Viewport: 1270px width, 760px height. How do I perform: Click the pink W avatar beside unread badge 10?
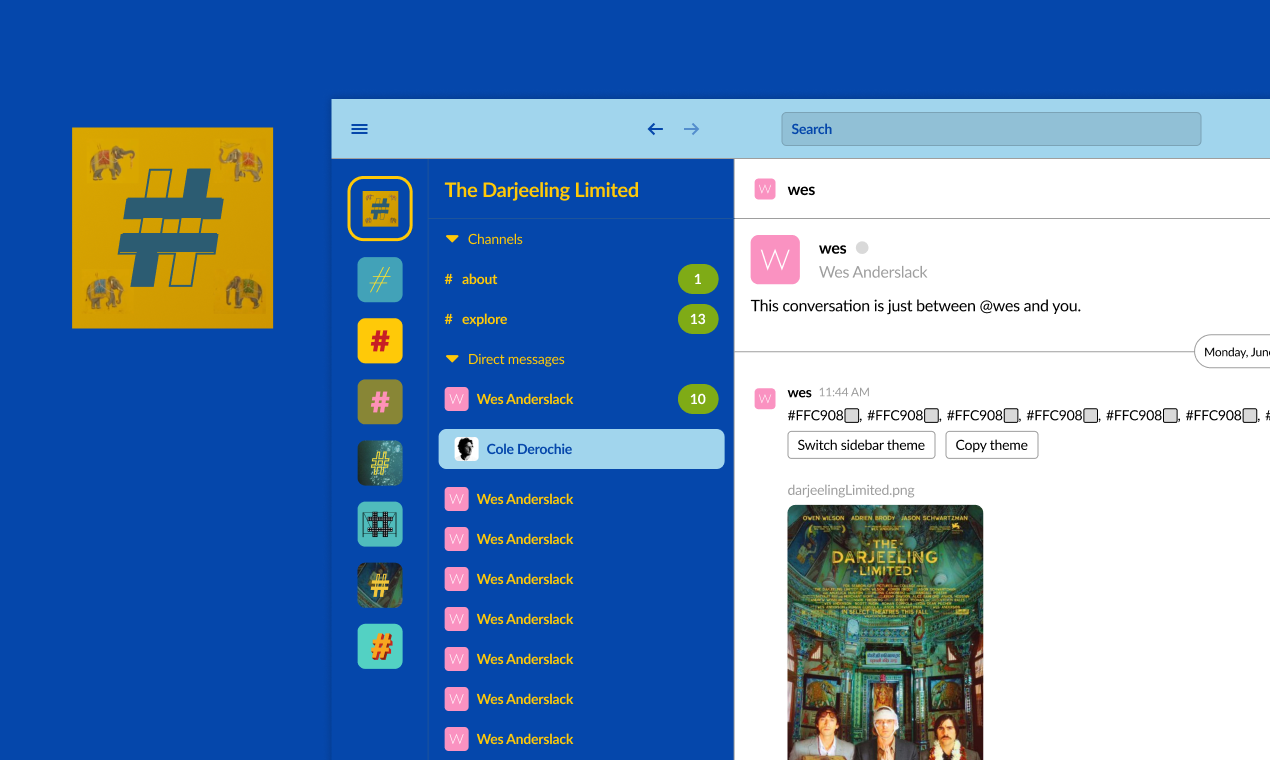(456, 399)
